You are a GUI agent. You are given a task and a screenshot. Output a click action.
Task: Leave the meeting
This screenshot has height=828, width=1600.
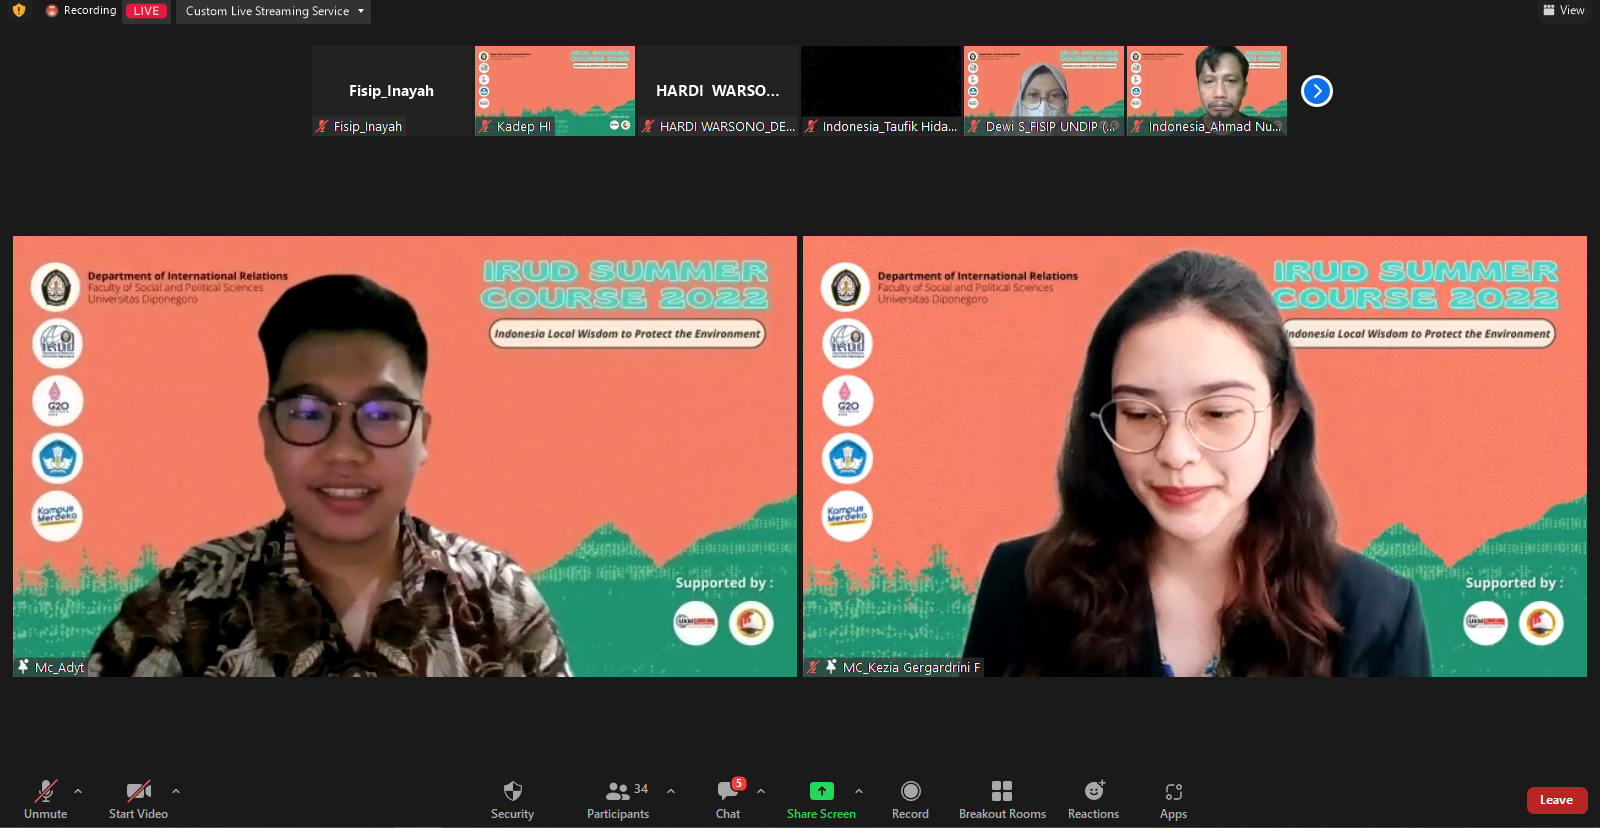point(1556,800)
